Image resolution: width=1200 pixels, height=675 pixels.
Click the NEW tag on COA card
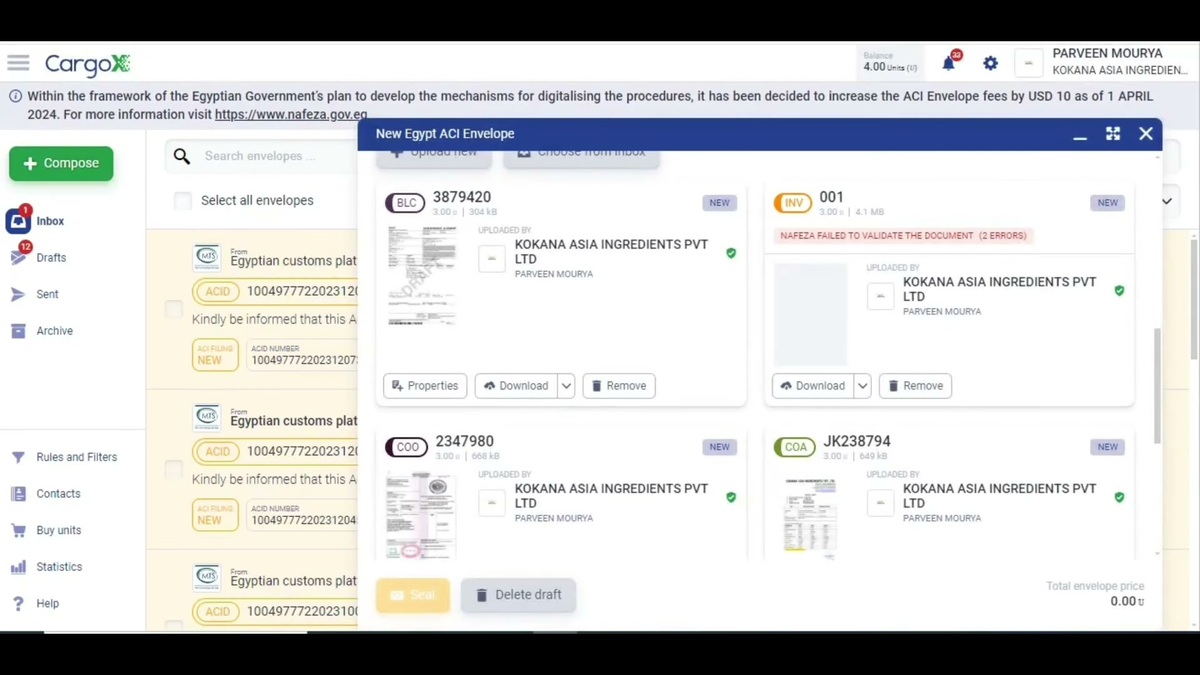[1107, 447]
